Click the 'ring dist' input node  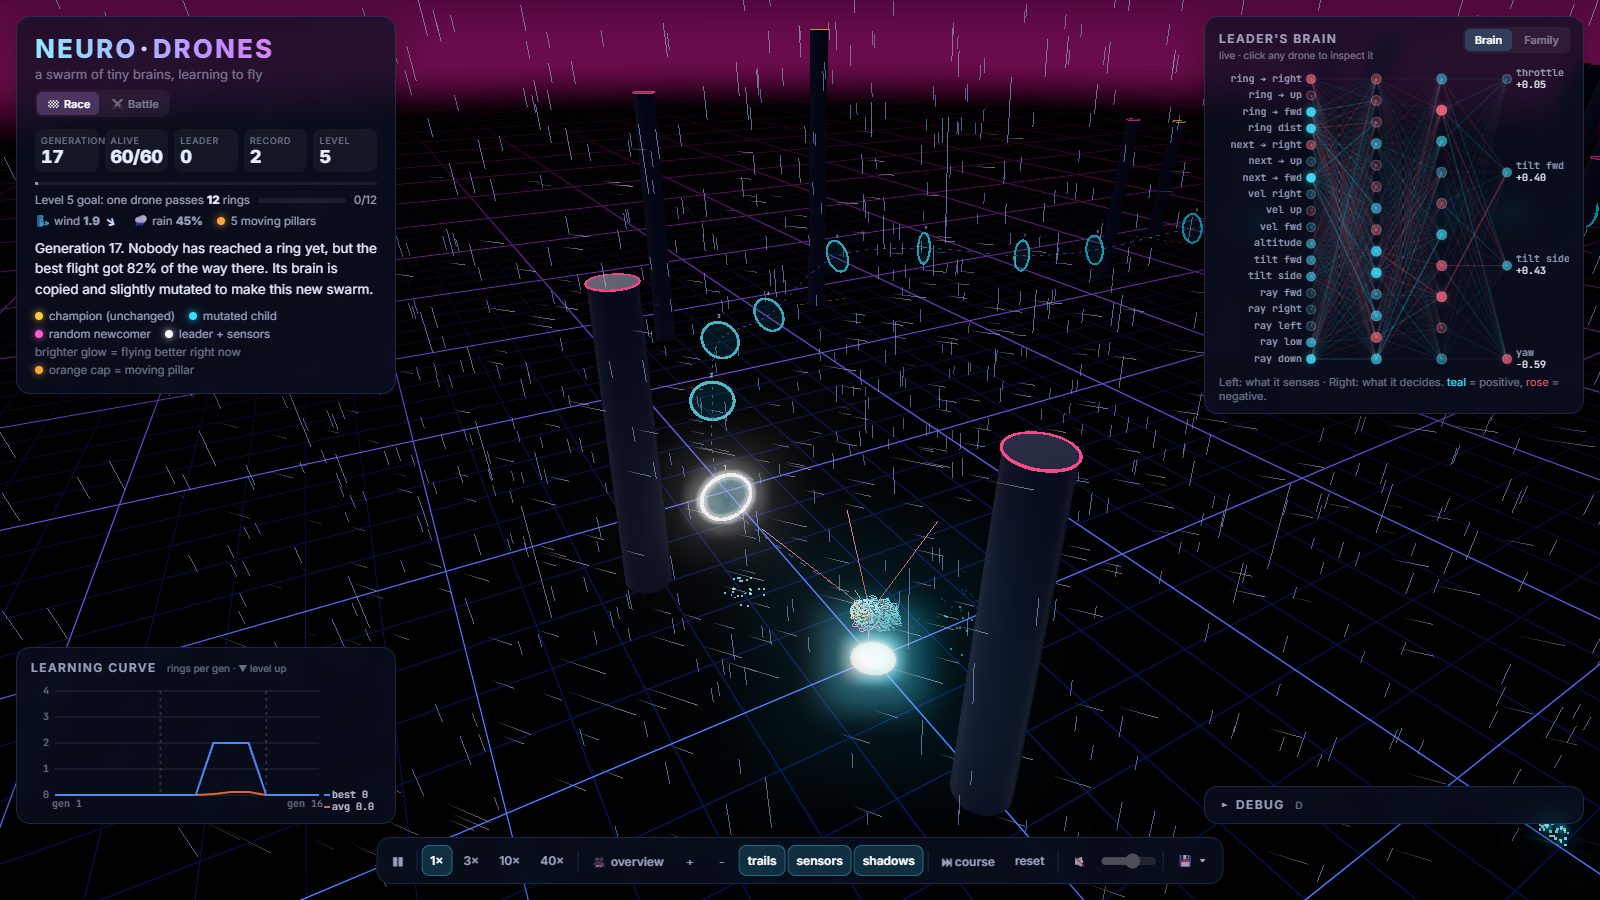pyautogui.click(x=1311, y=128)
